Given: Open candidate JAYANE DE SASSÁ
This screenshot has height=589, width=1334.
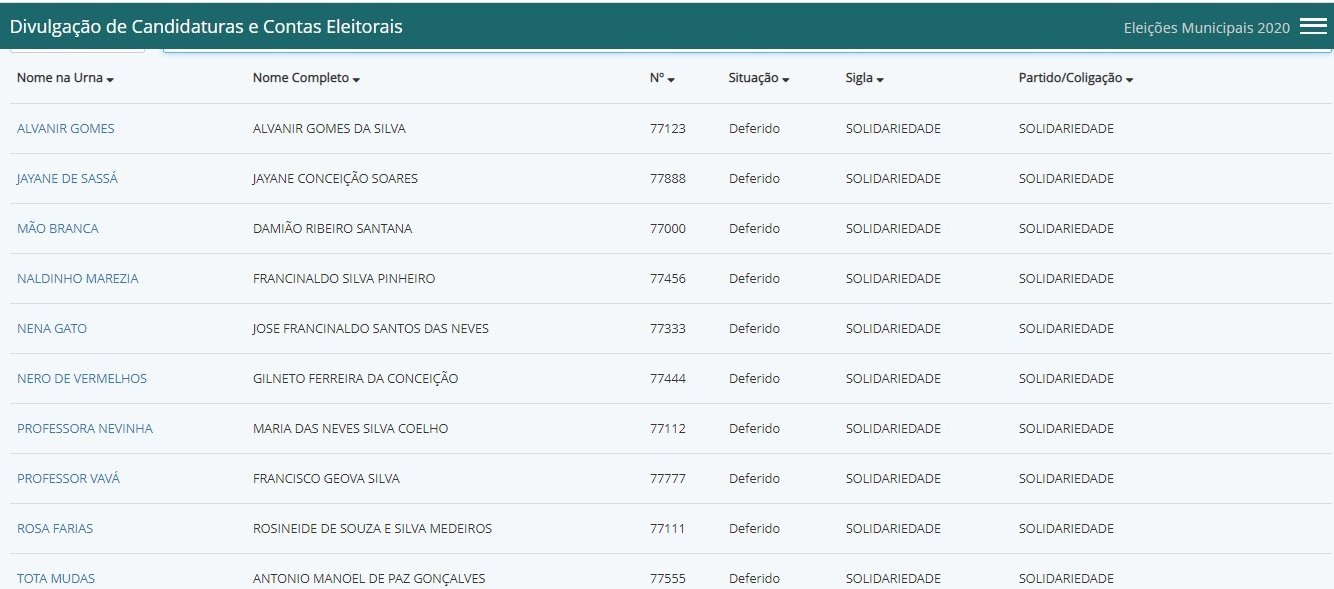Looking at the screenshot, I should pyautogui.click(x=67, y=179).
